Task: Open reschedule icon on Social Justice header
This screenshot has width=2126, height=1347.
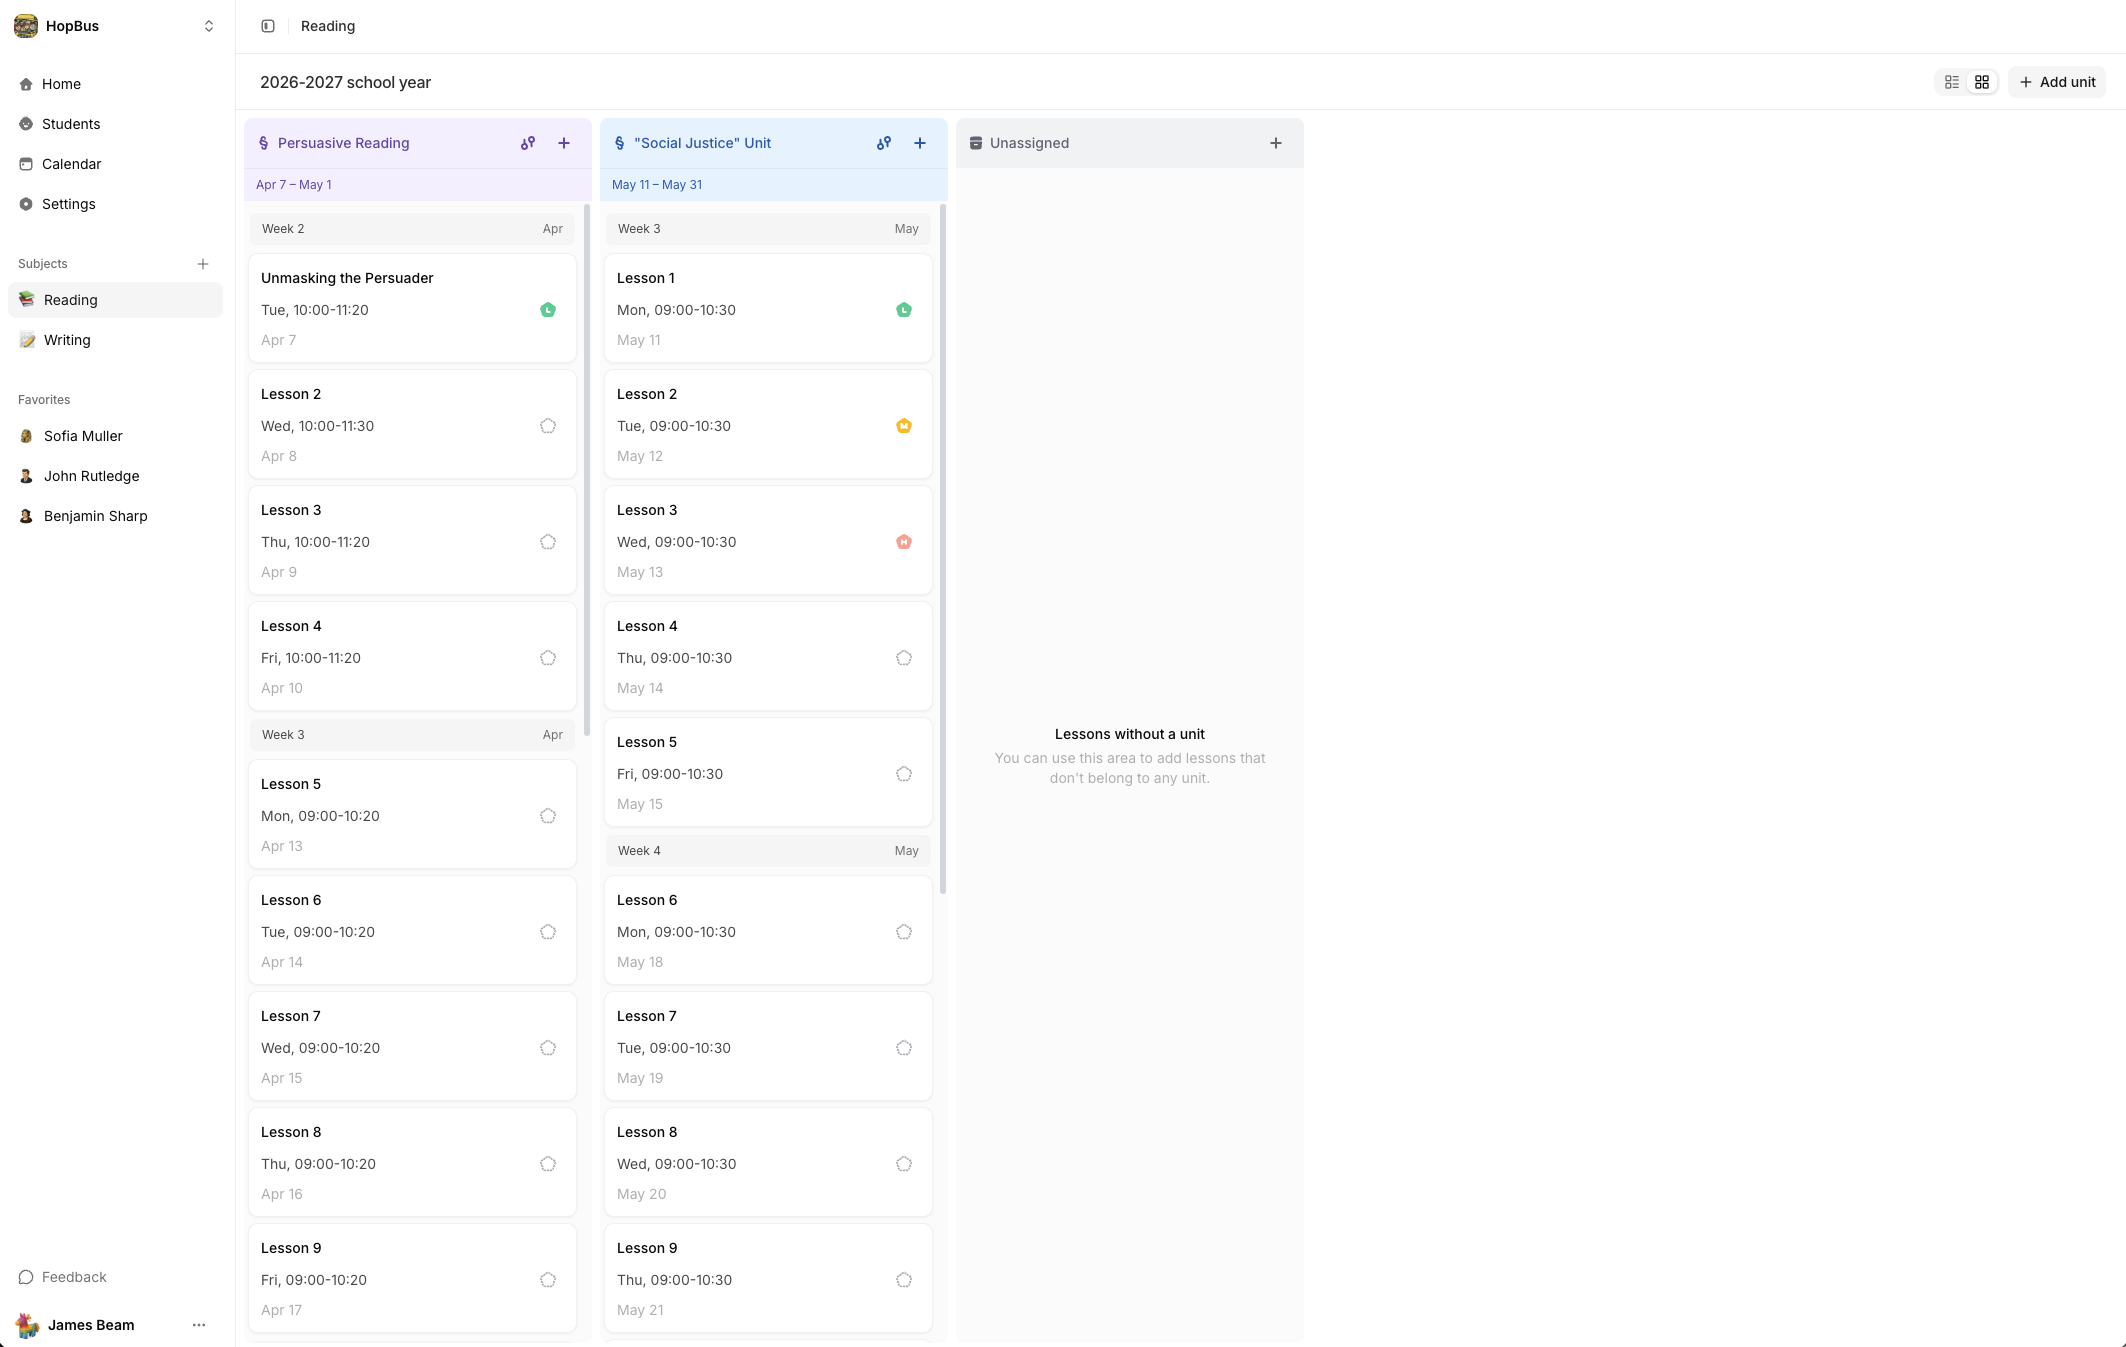Action: (x=884, y=143)
